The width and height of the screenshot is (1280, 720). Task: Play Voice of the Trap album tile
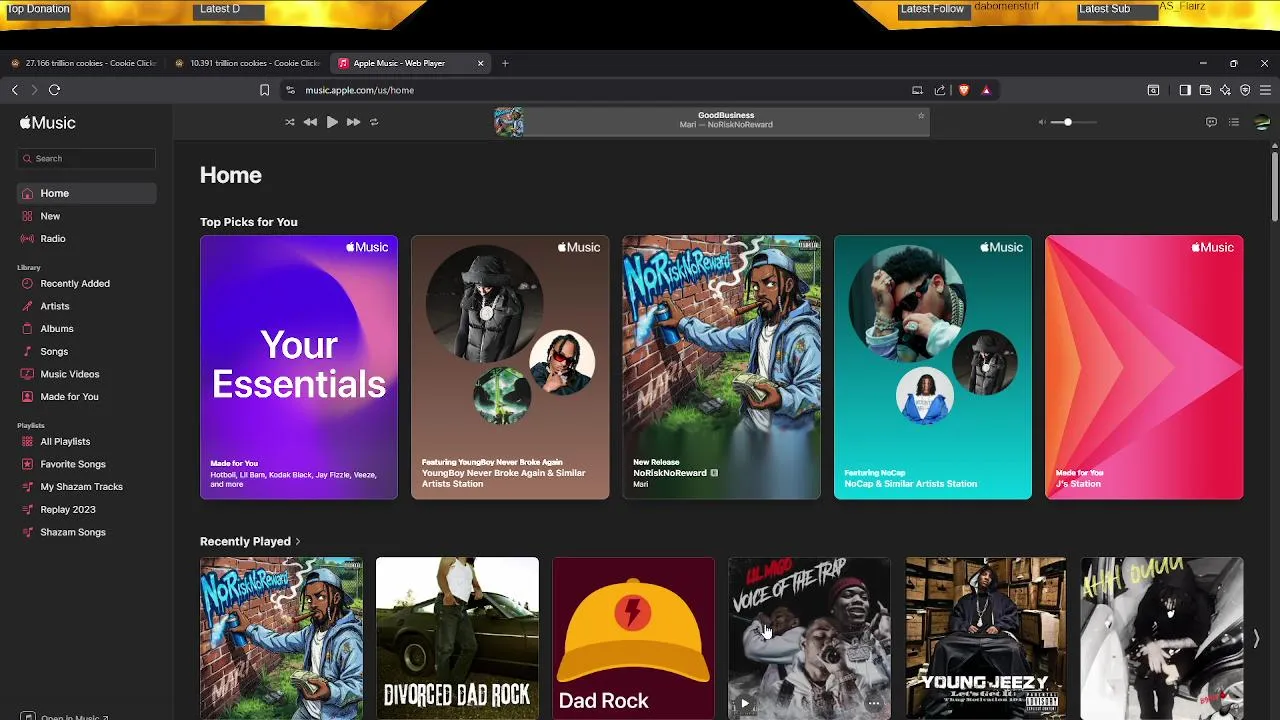coord(745,703)
